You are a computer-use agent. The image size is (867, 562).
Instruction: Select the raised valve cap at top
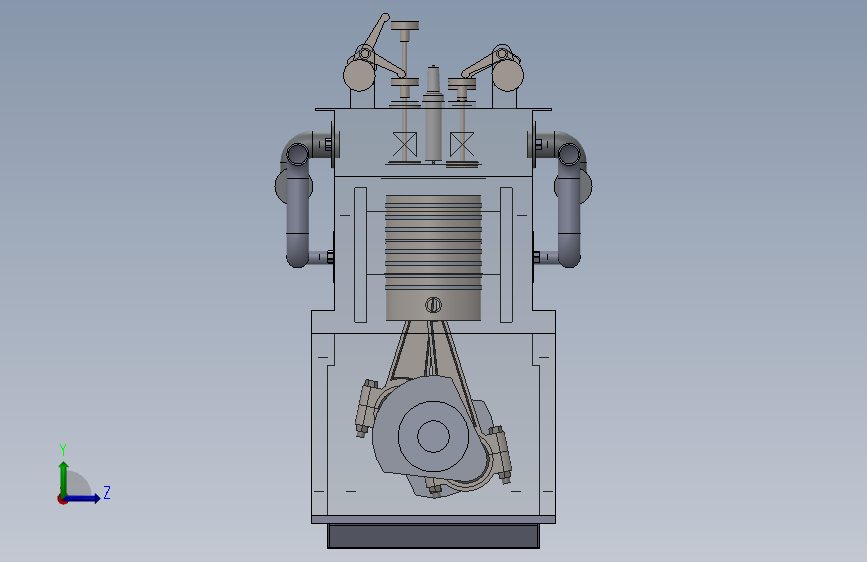click(405, 25)
